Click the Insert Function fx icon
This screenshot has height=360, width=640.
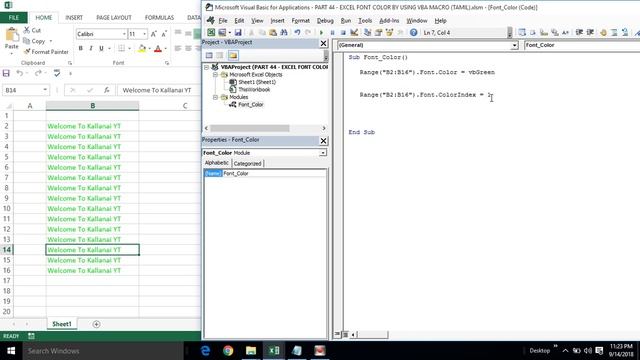pos(107,90)
